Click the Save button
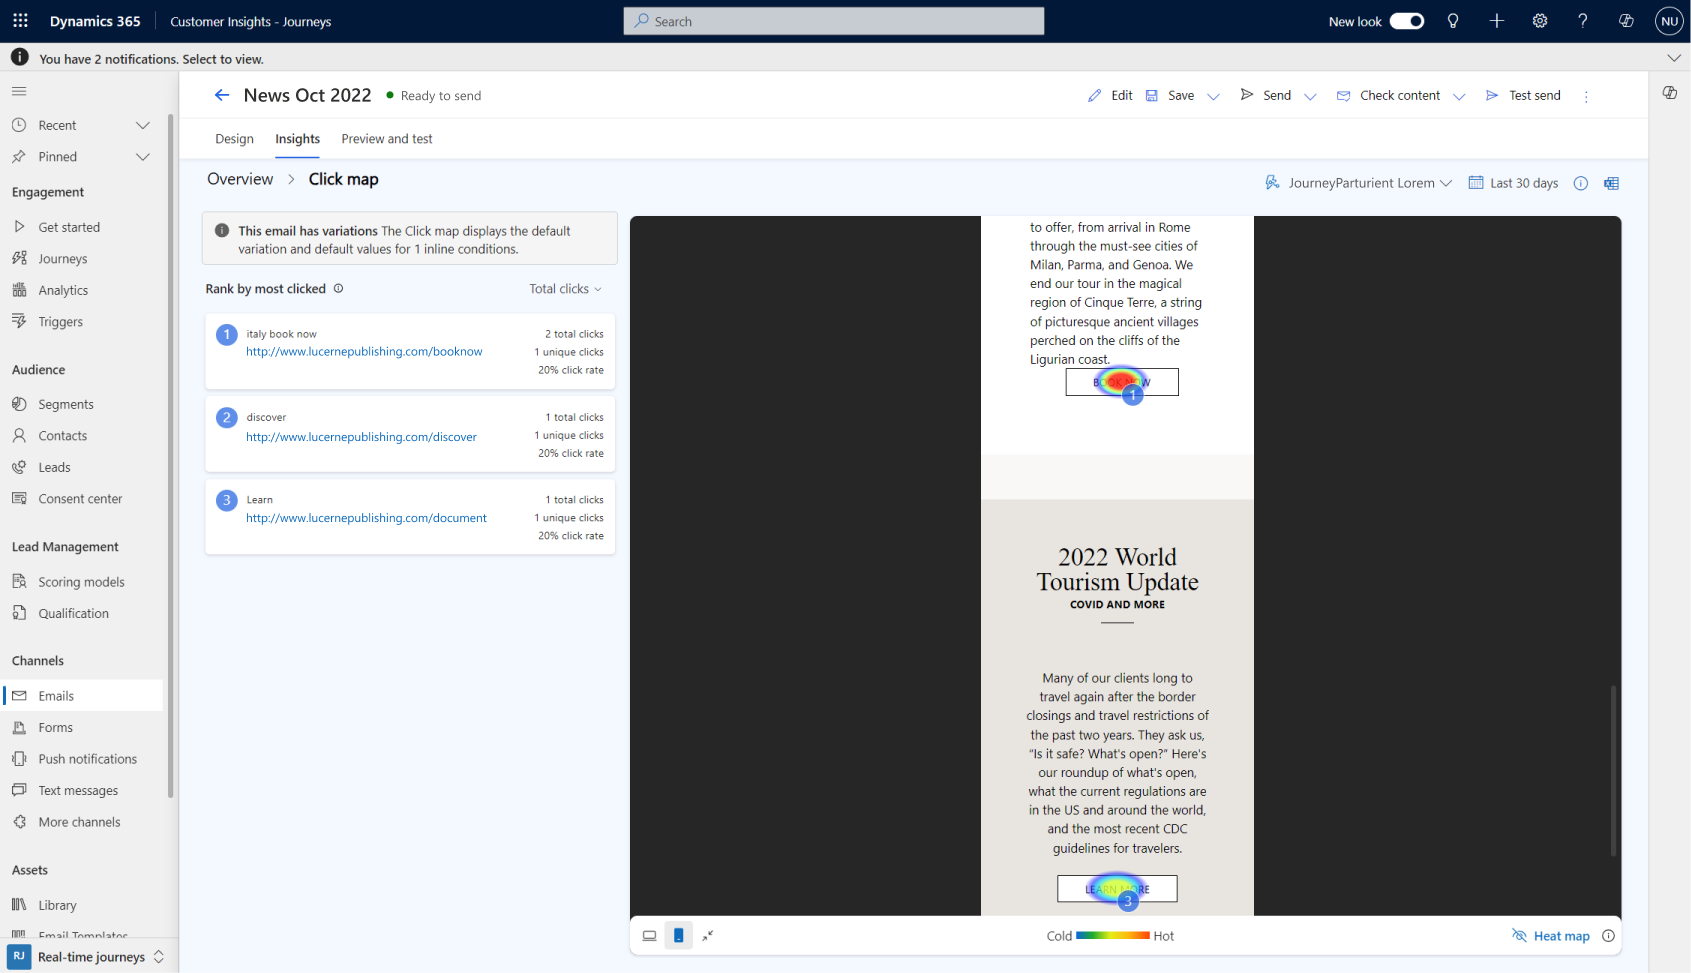The image size is (1691, 973). pyautogui.click(x=1170, y=96)
